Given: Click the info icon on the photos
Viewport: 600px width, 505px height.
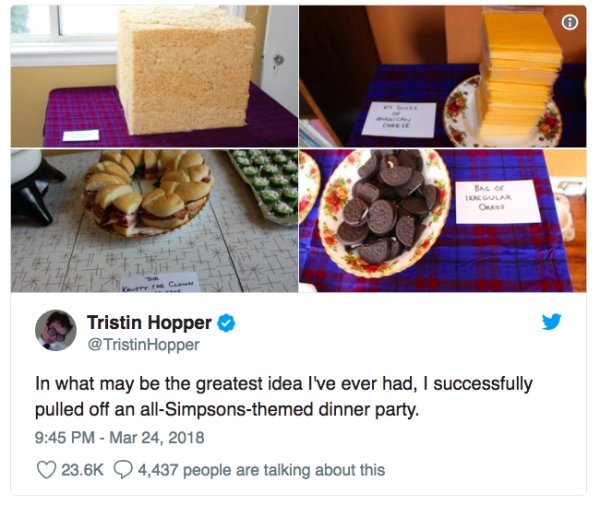Looking at the screenshot, I should [570, 22].
